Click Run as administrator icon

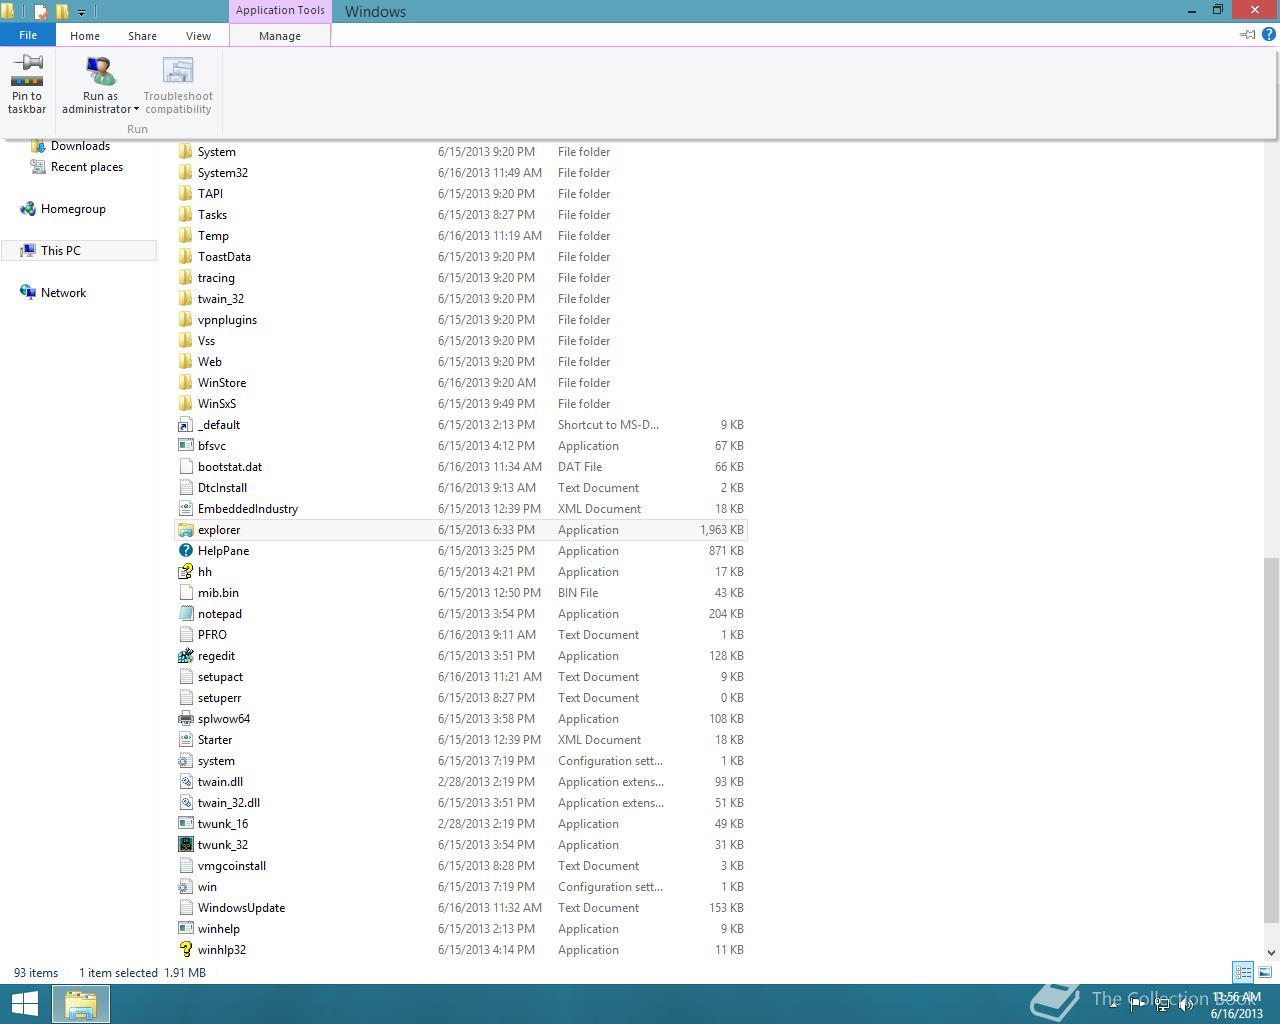100,70
